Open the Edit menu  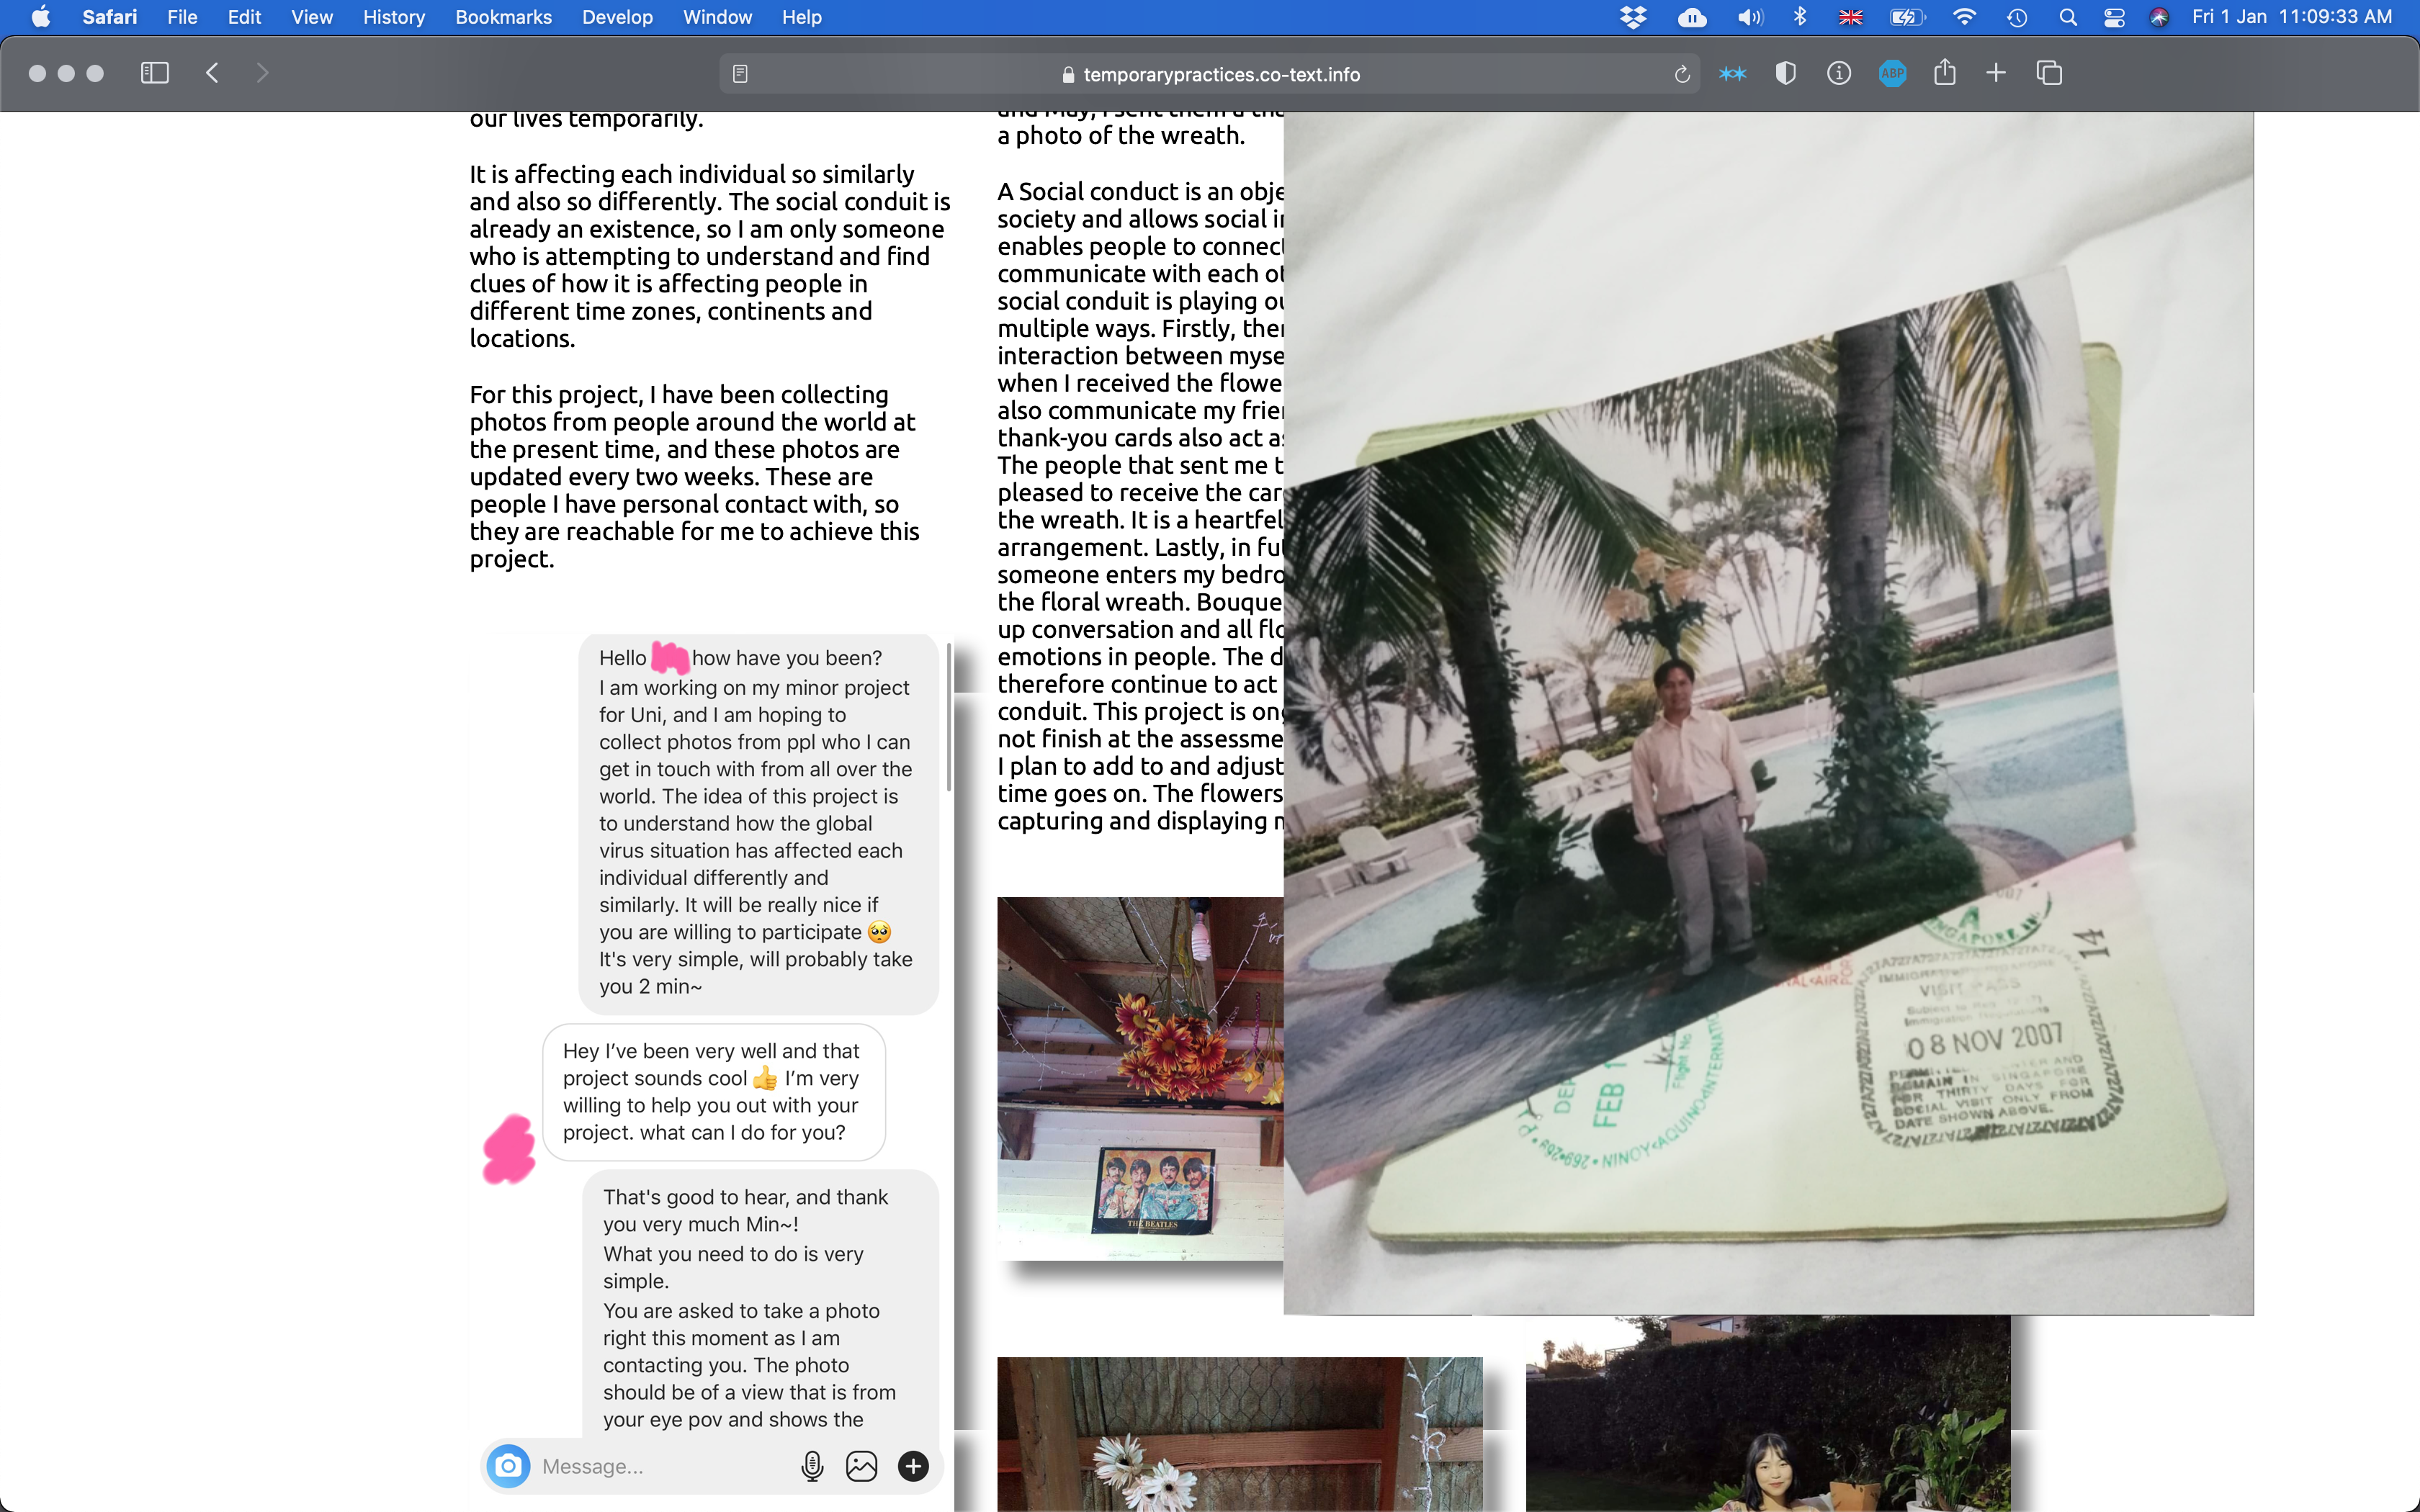[244, 17]
